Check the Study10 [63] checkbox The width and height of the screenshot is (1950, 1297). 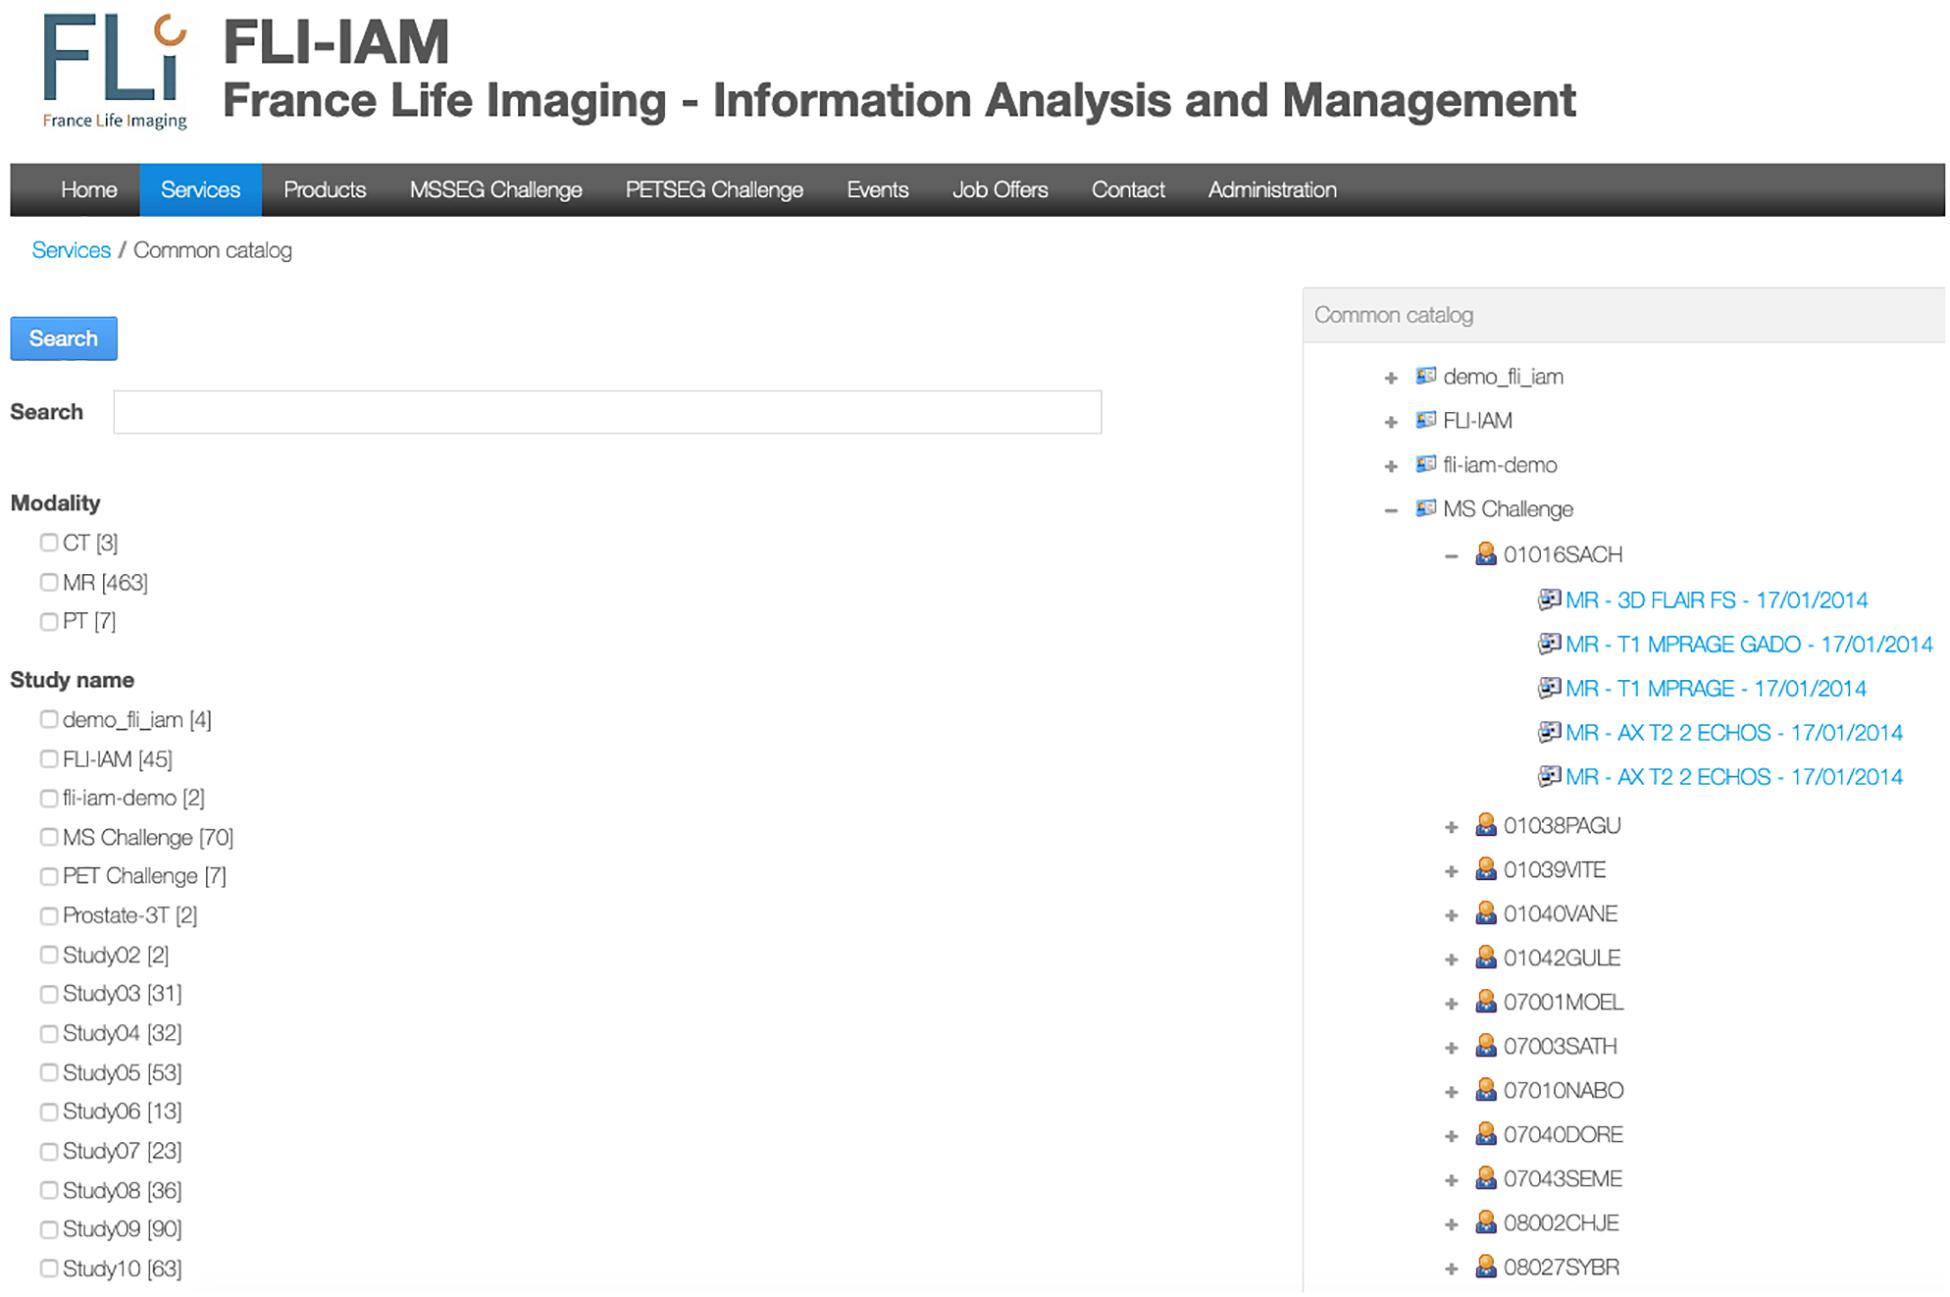click(49, 1268)
